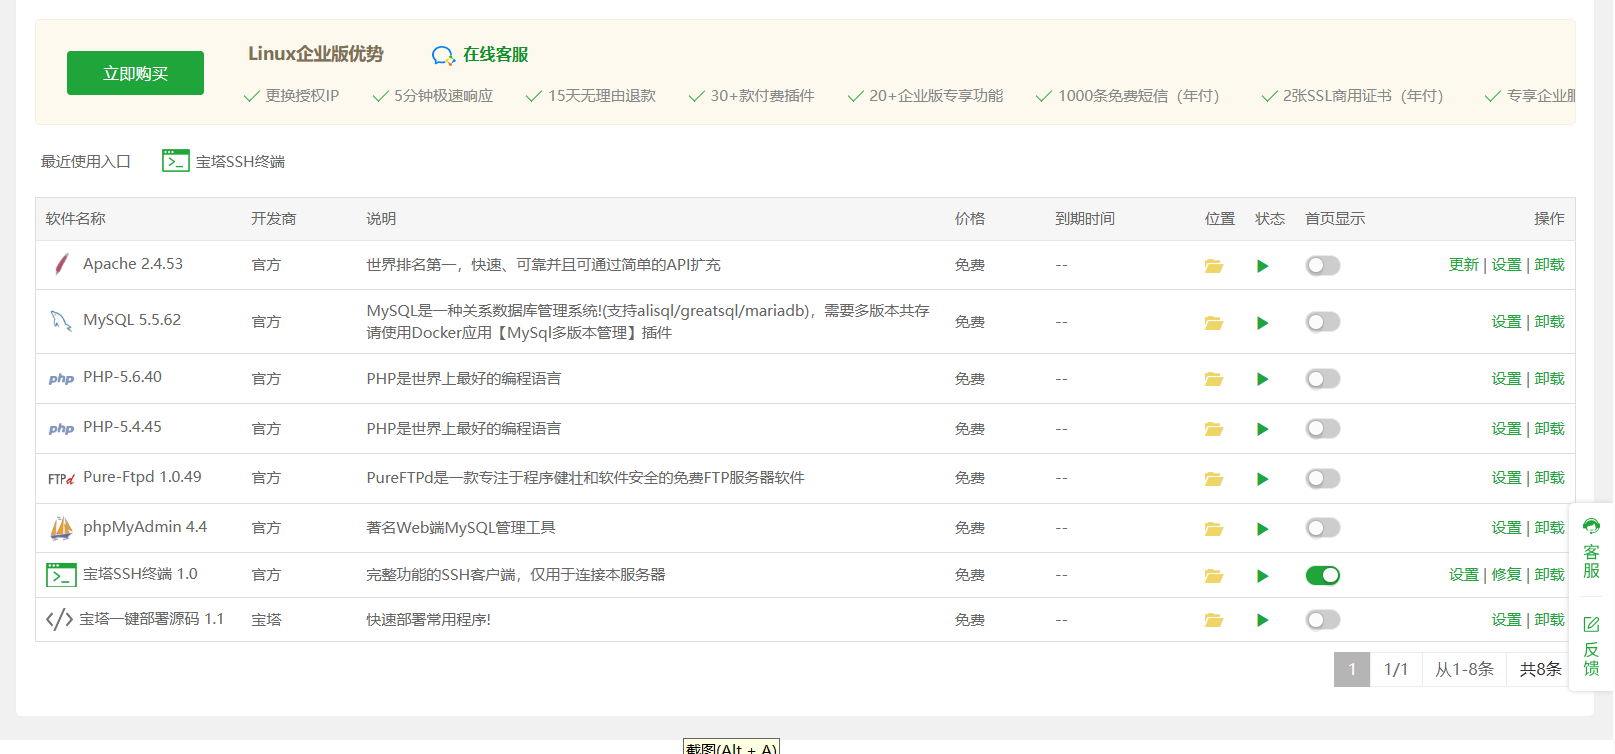Click the Apache feather logo icon
Image resolution: width=1615 pixels, height=754 pixels.
click(61, 264)
